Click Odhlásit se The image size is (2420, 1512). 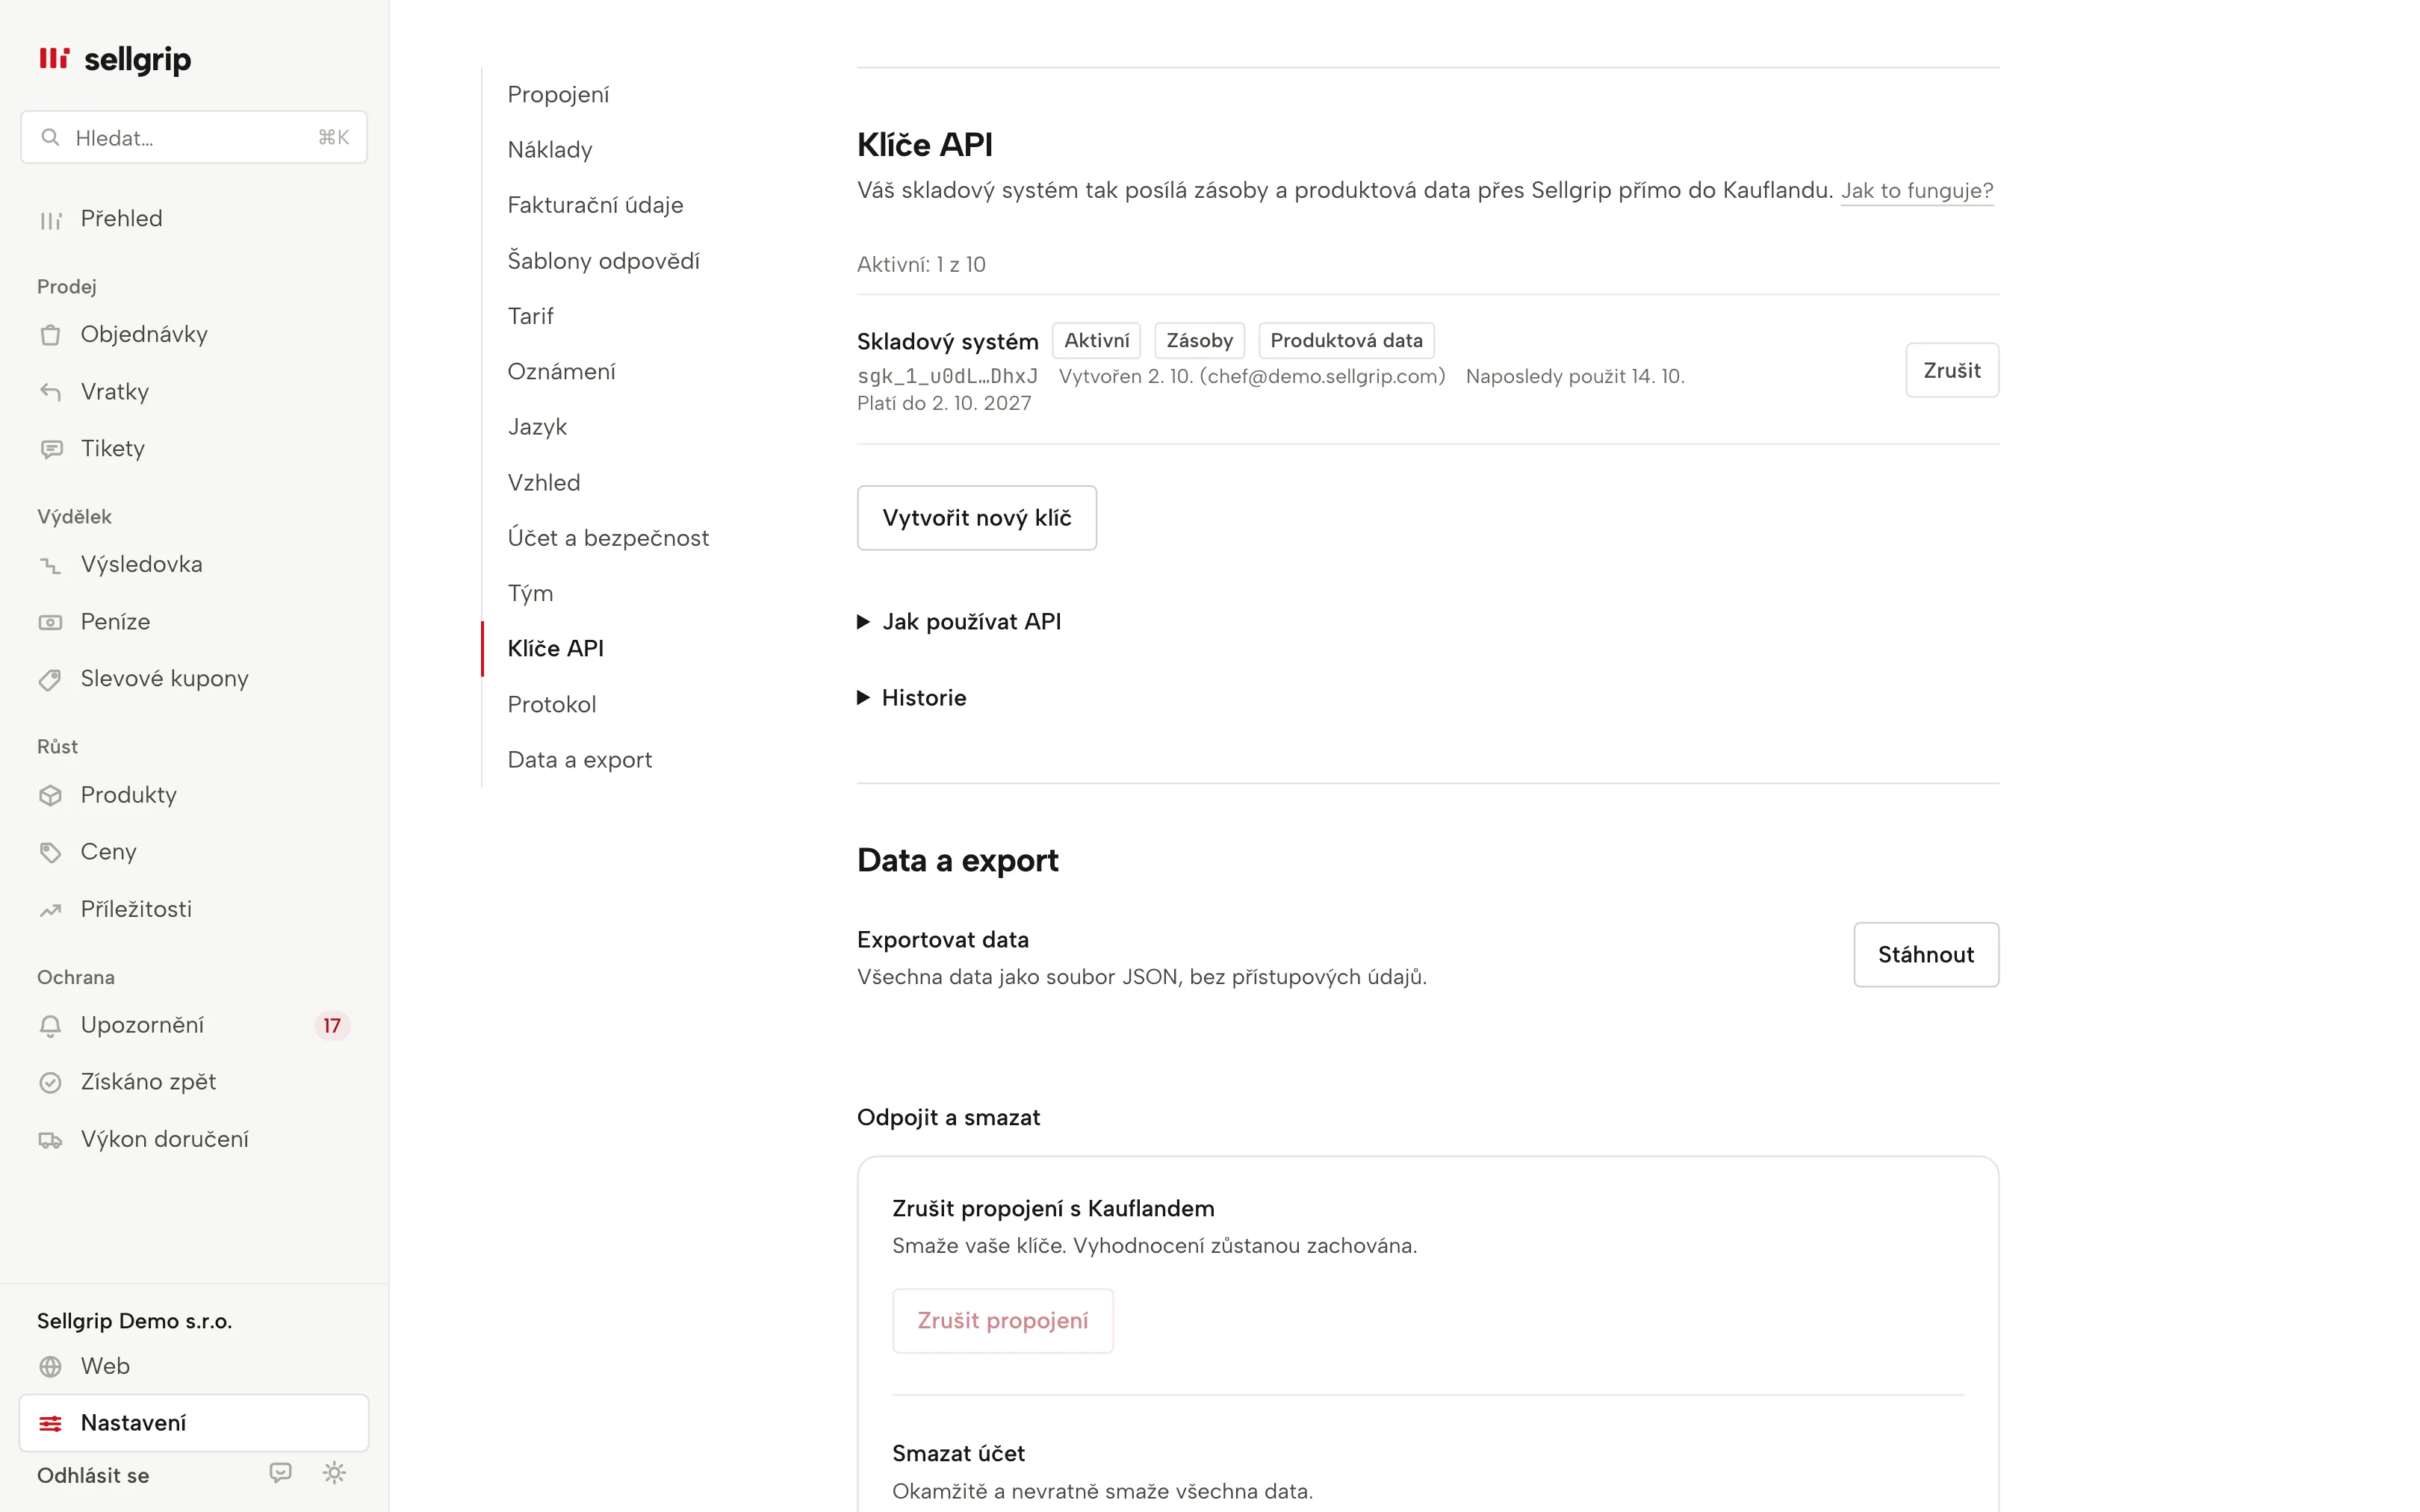point(93,1476)
